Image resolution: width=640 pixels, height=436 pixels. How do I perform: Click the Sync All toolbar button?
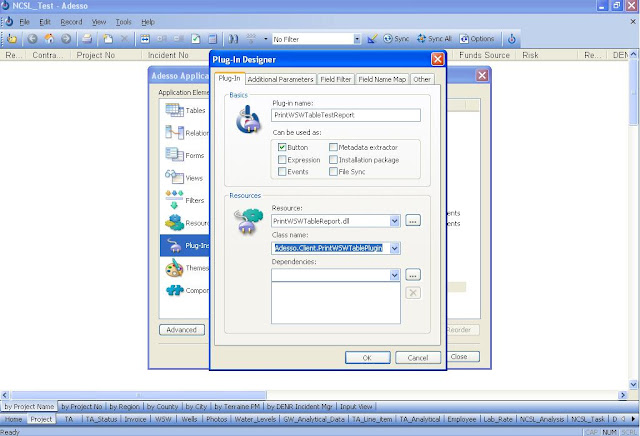(434, 39)
